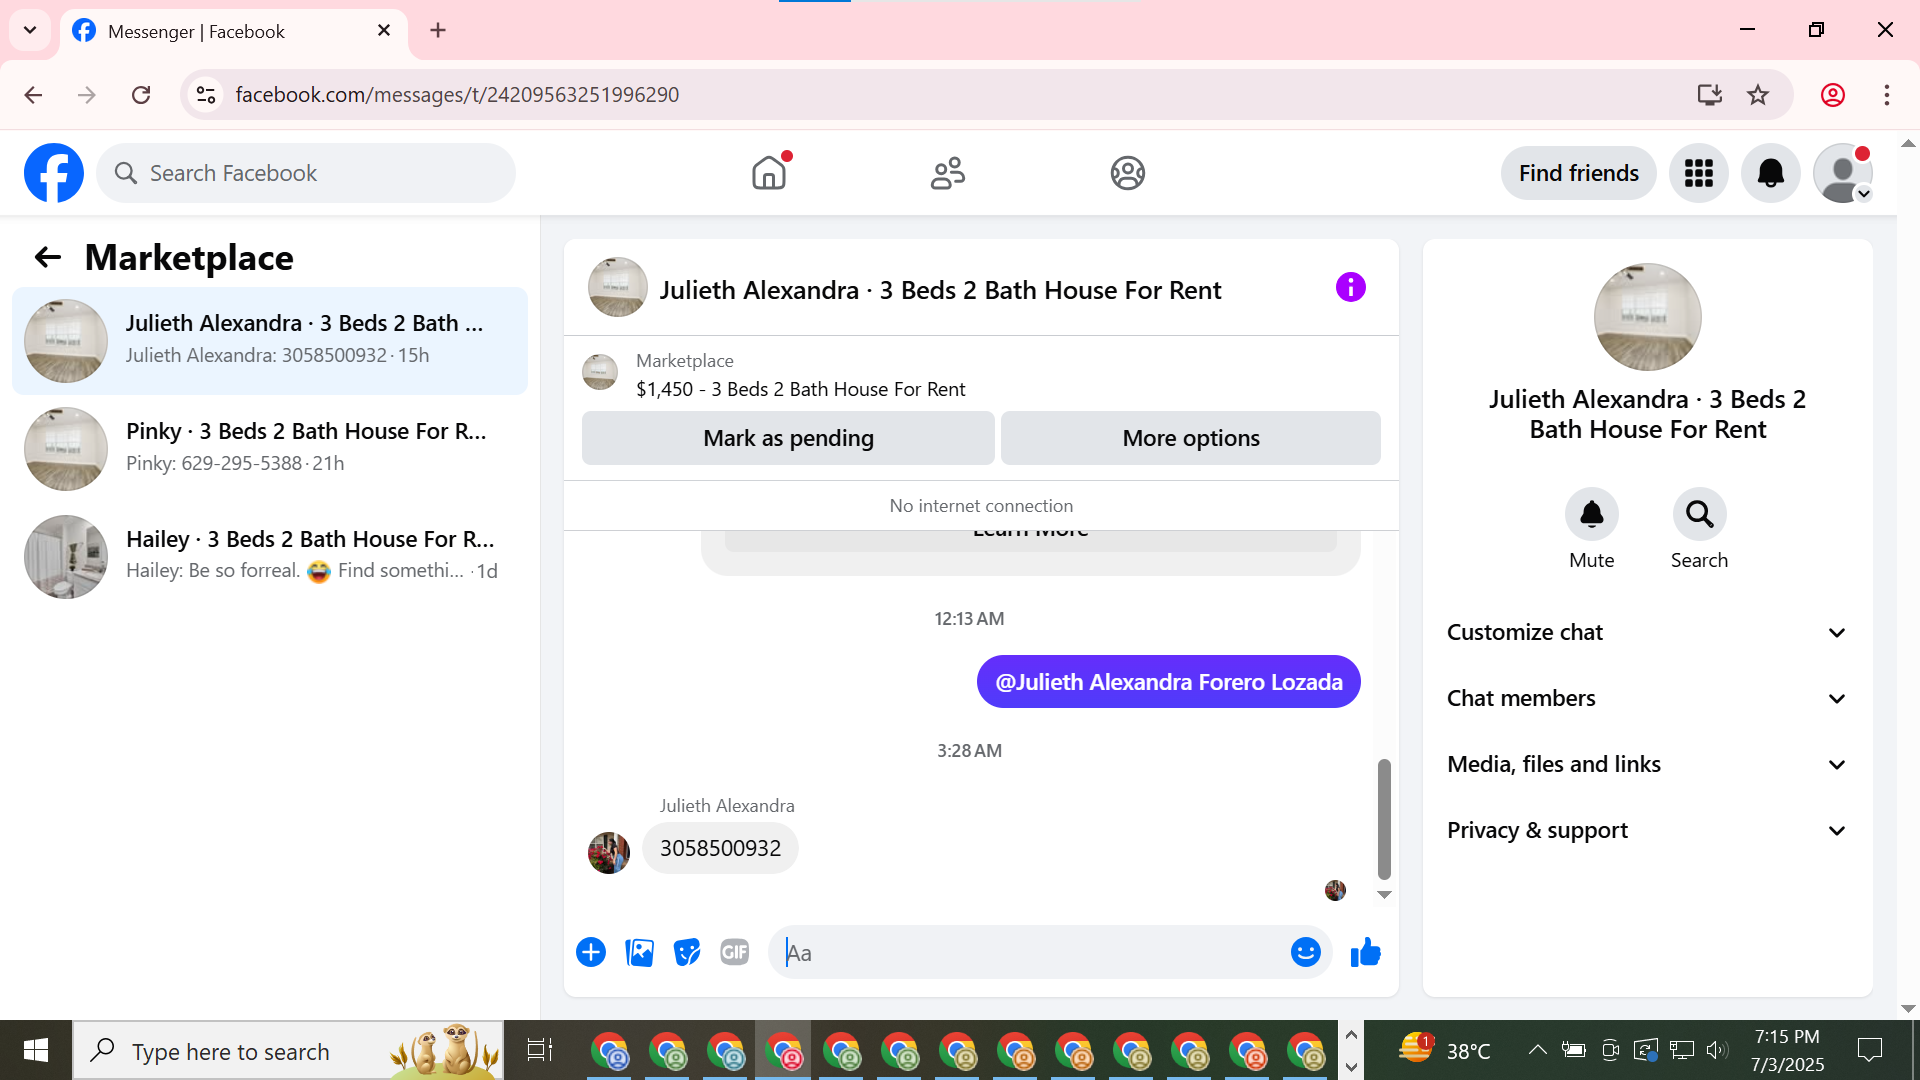Open the Friends tab in top navigation
The height and width of the screenshot is (1080, 1920).
click(x=948, y=173)
